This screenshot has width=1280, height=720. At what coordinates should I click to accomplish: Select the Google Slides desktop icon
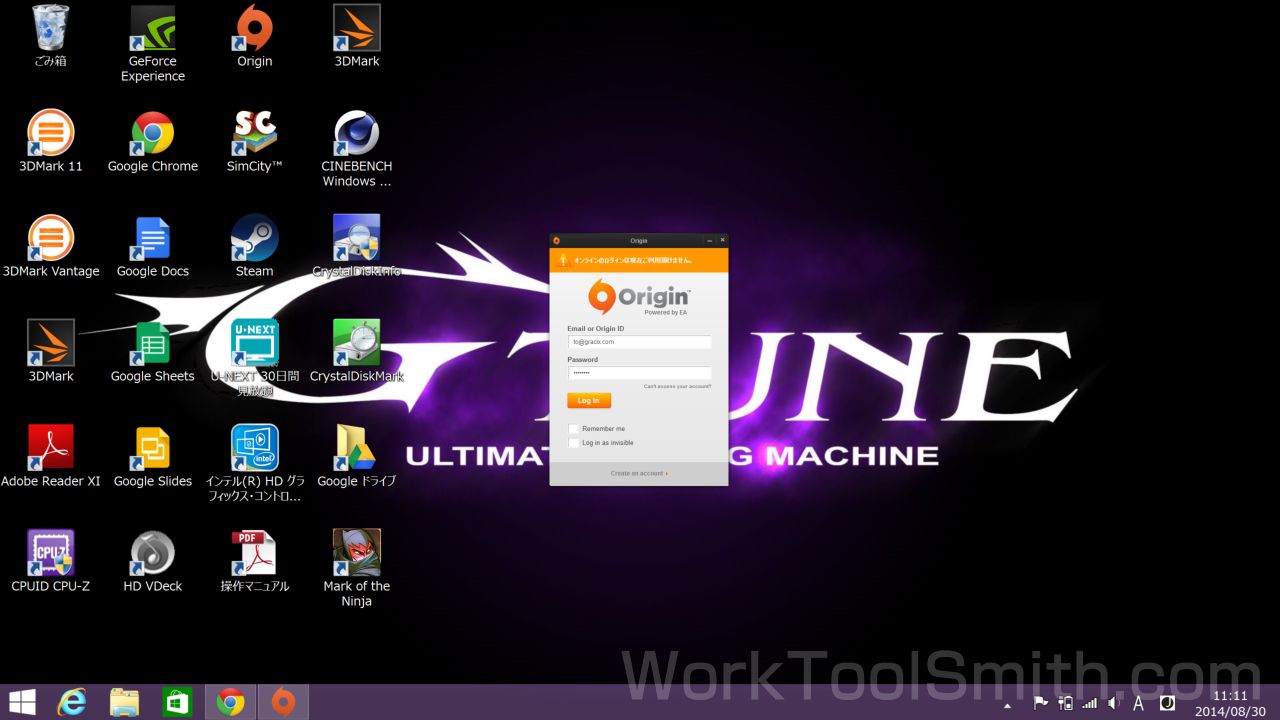153,456
